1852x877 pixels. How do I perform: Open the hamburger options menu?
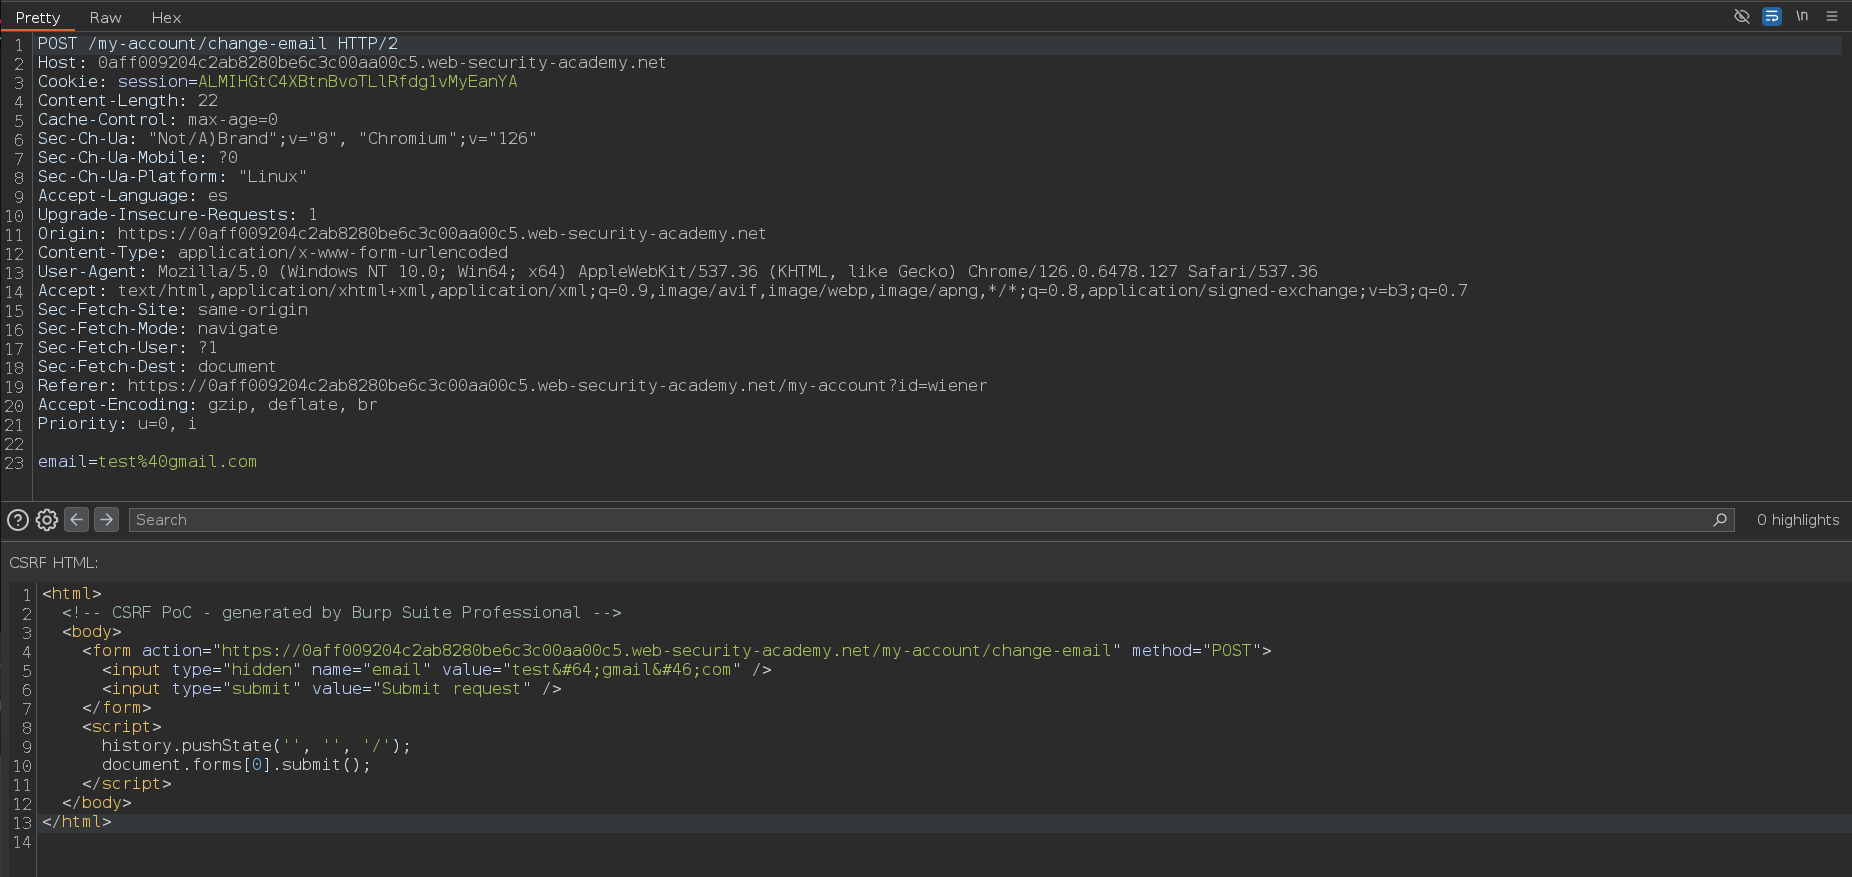(1832, 16)
